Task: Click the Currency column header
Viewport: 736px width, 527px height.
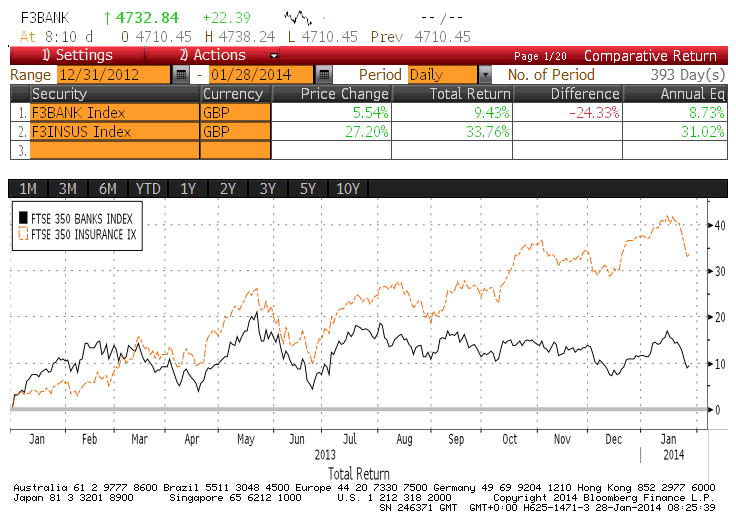Action: [x=236, y=94]
